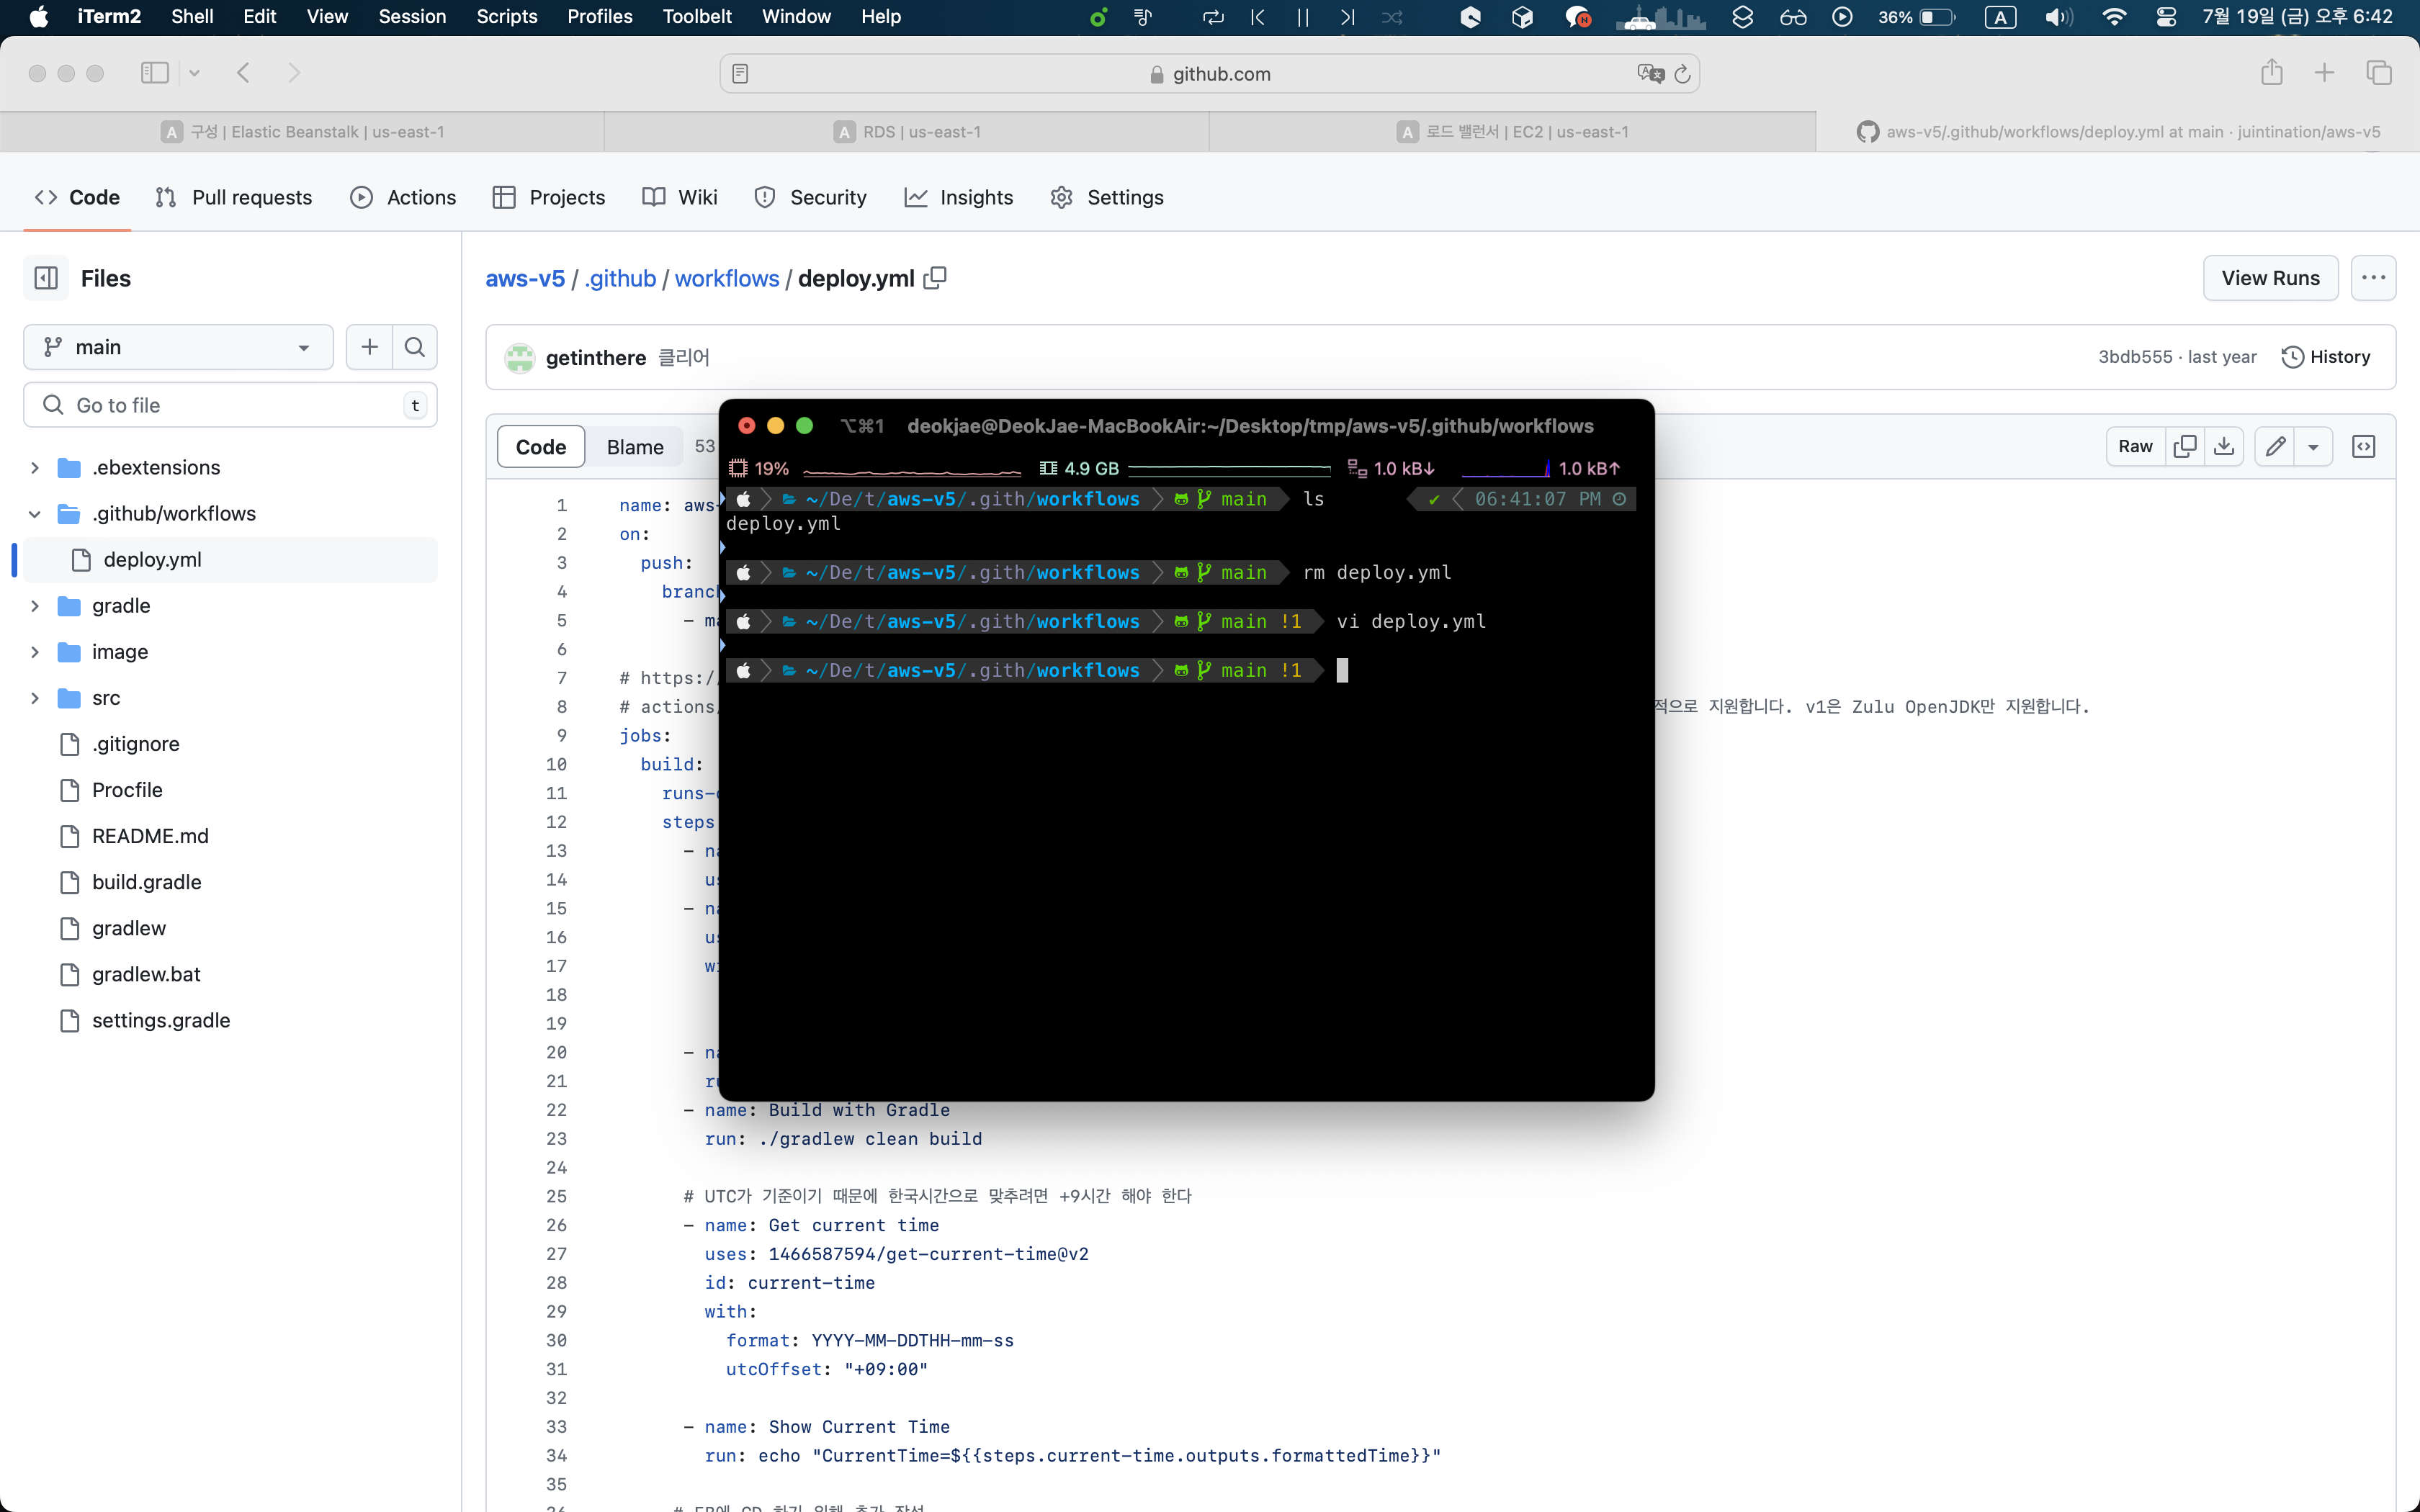Screen dimensions: 2420x1512
Task: Click the add file plus icon
Action: [369, 347]
